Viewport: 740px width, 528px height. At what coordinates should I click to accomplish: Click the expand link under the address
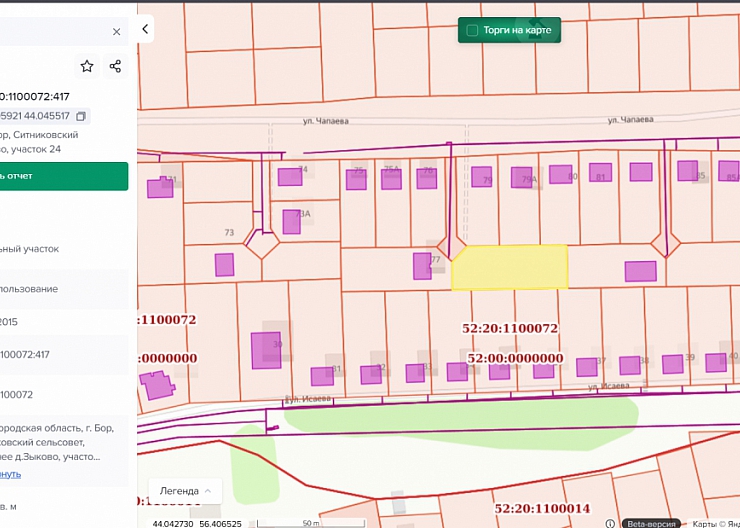(10, 474)
